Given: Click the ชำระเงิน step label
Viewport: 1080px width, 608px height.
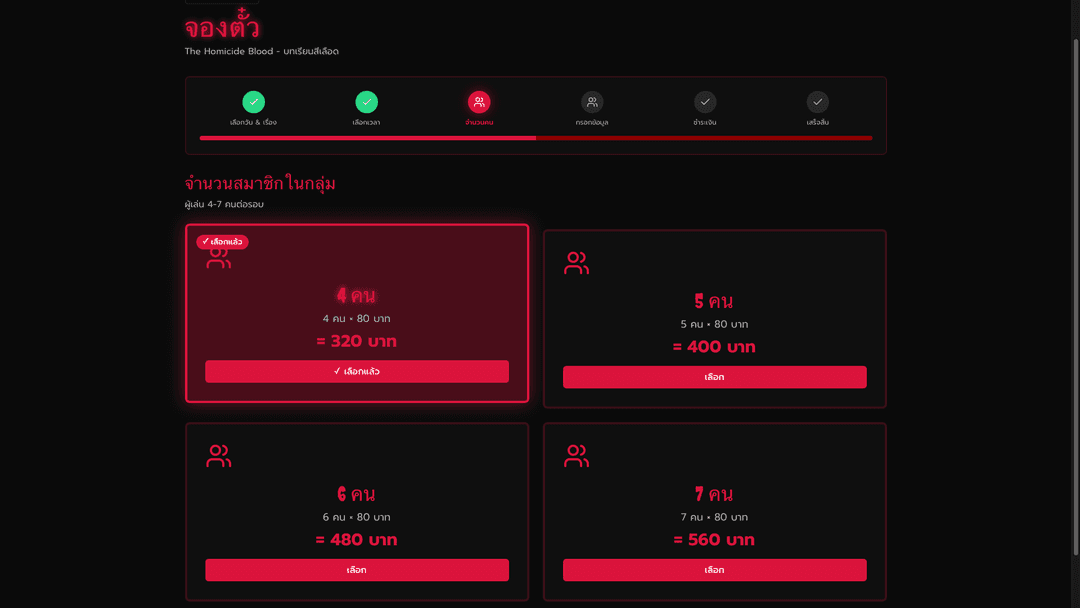Looking at the screenshot, I should pos(705,123).
